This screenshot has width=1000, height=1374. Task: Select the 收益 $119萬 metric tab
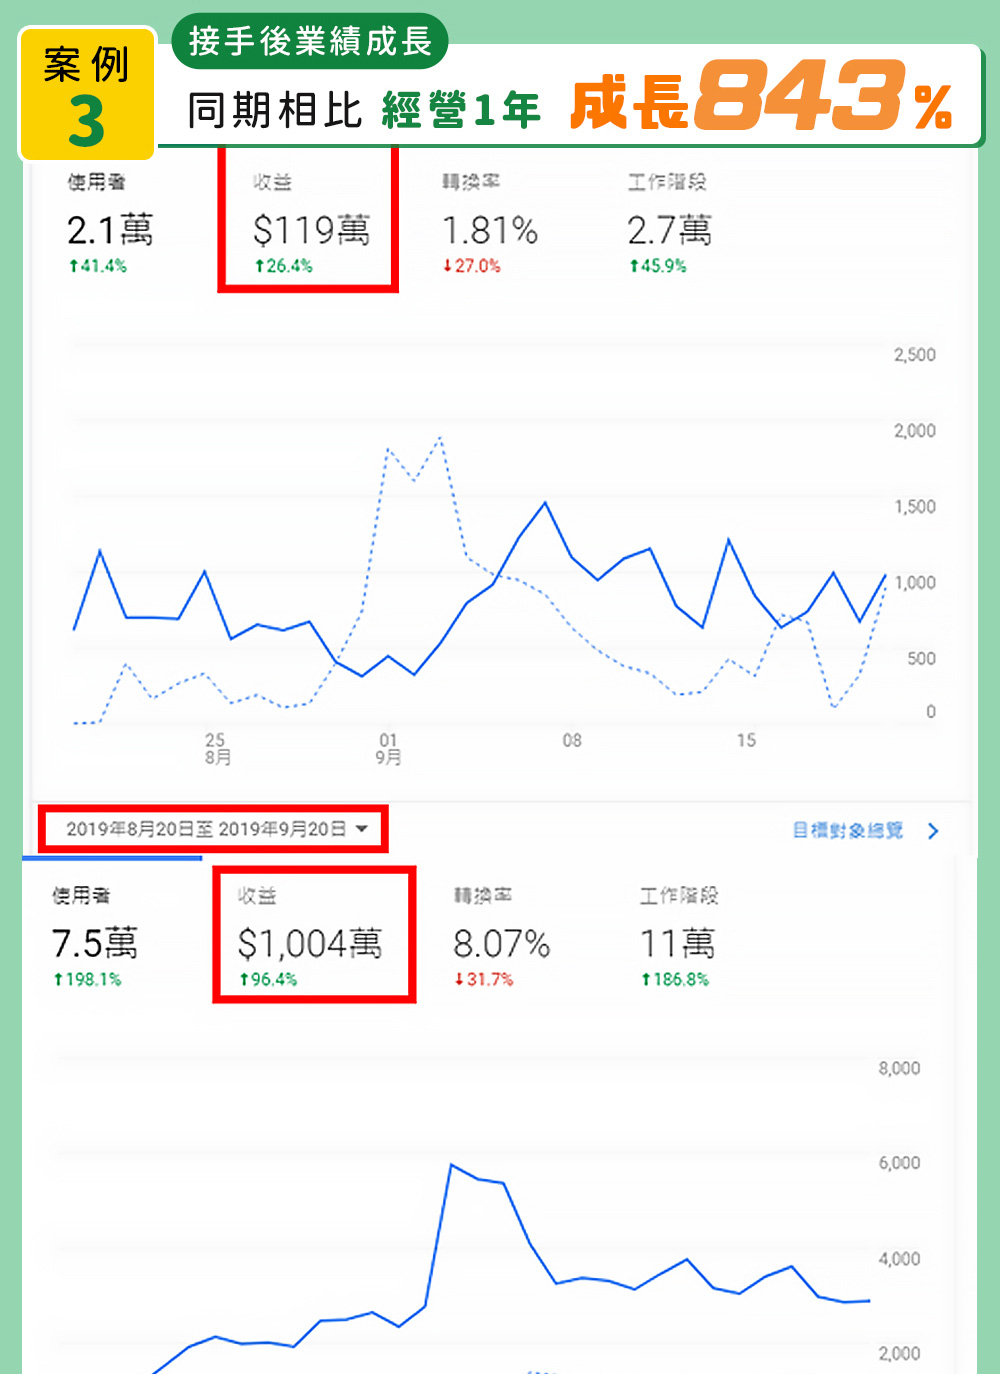click(310, 223)
